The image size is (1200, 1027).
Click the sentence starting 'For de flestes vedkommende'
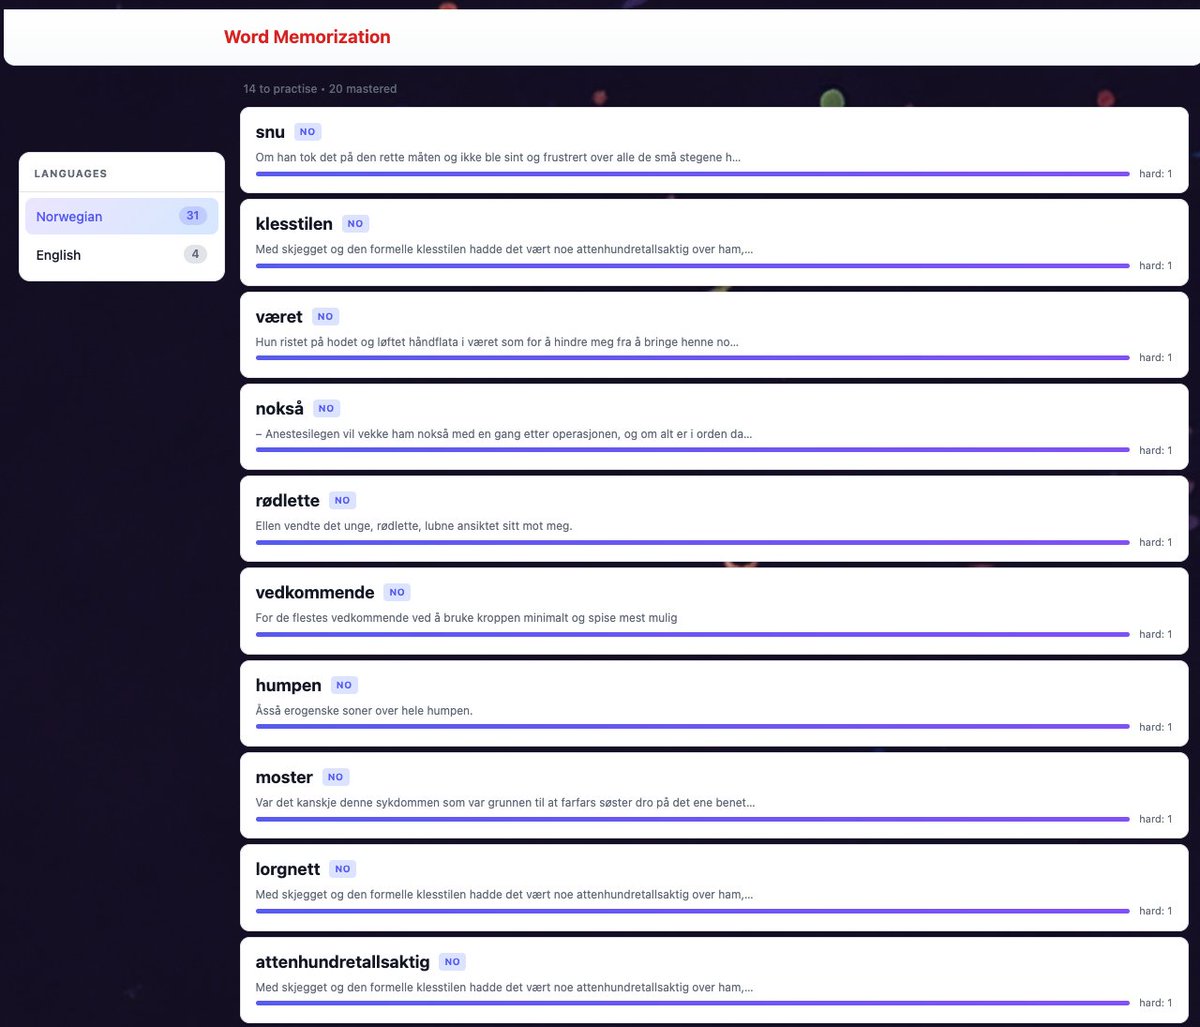(x=466, y=618)
